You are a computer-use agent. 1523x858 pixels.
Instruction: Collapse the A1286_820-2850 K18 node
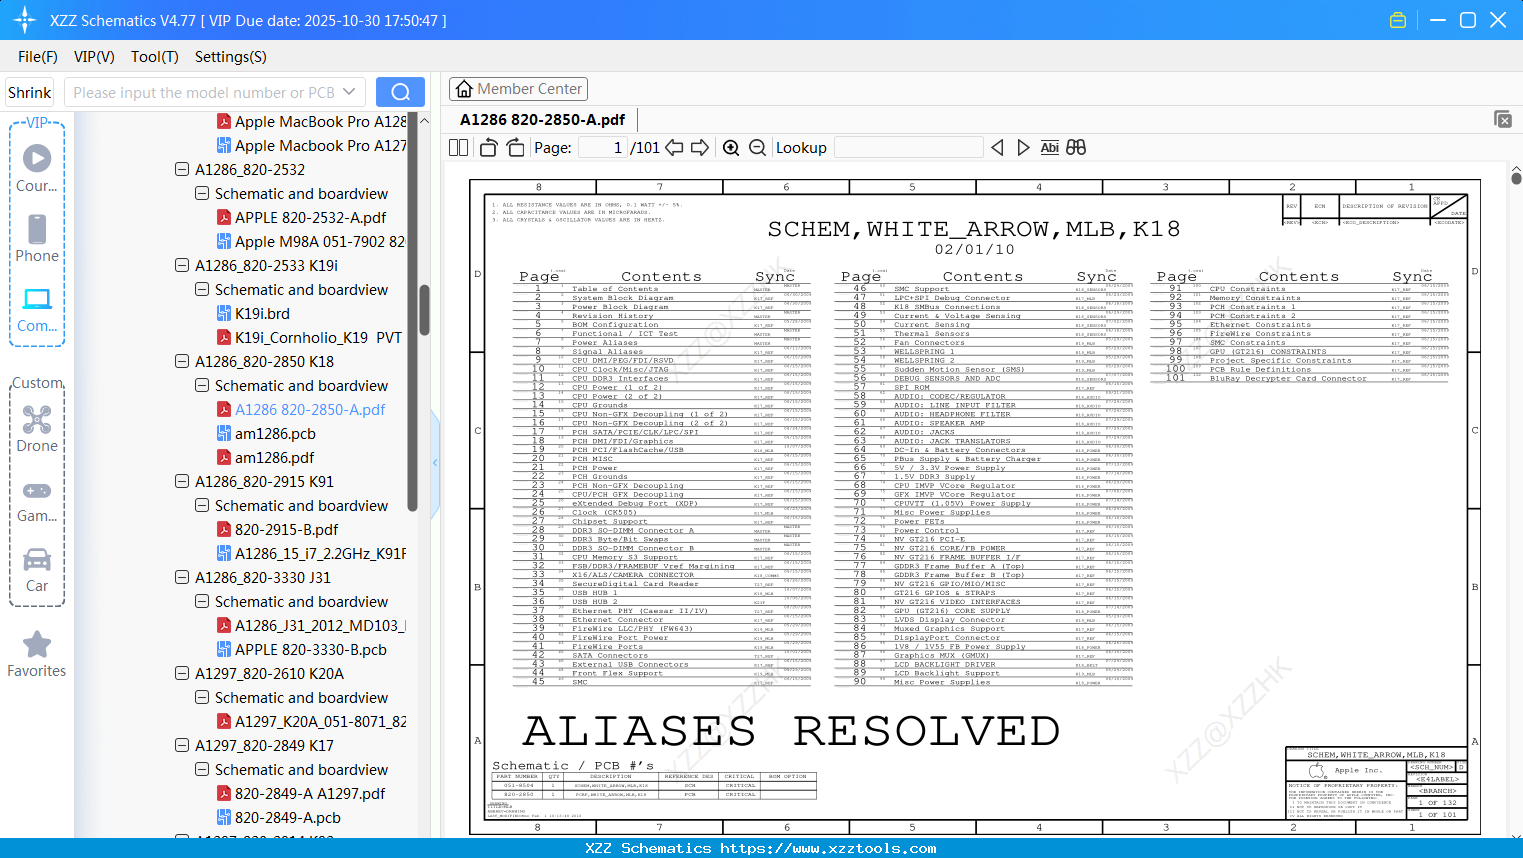[182, 361]
